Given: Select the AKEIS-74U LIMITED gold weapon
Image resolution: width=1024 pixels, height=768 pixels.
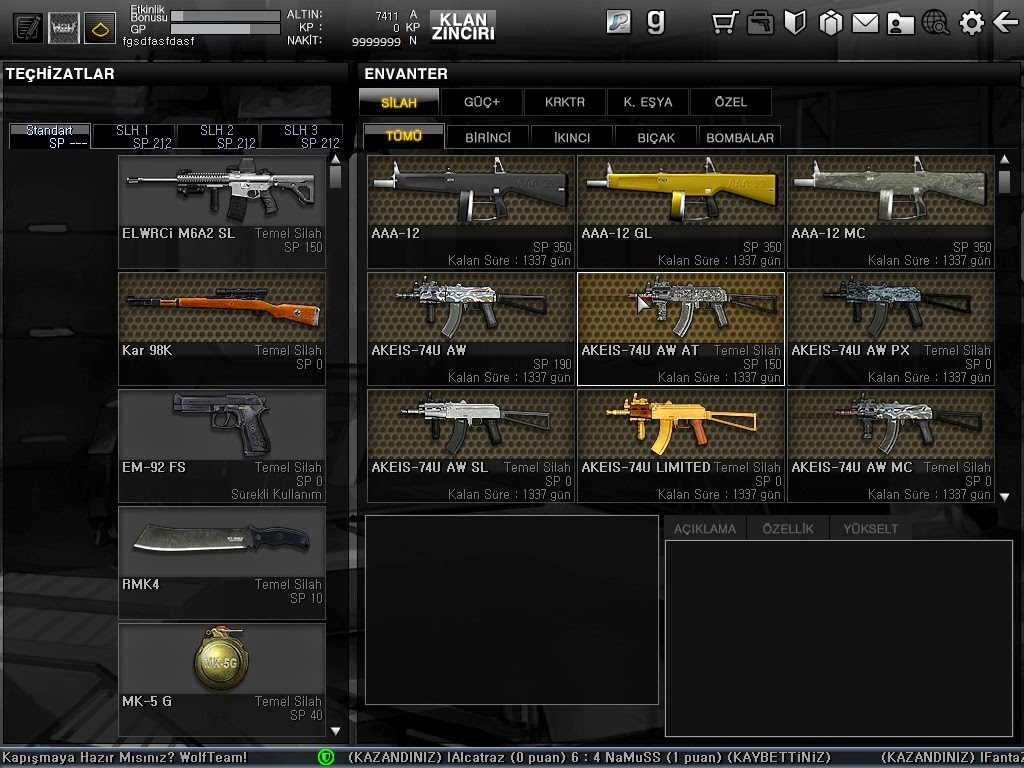Looking at the screenshot, I should pyautogui.click(x=680, y=445).
